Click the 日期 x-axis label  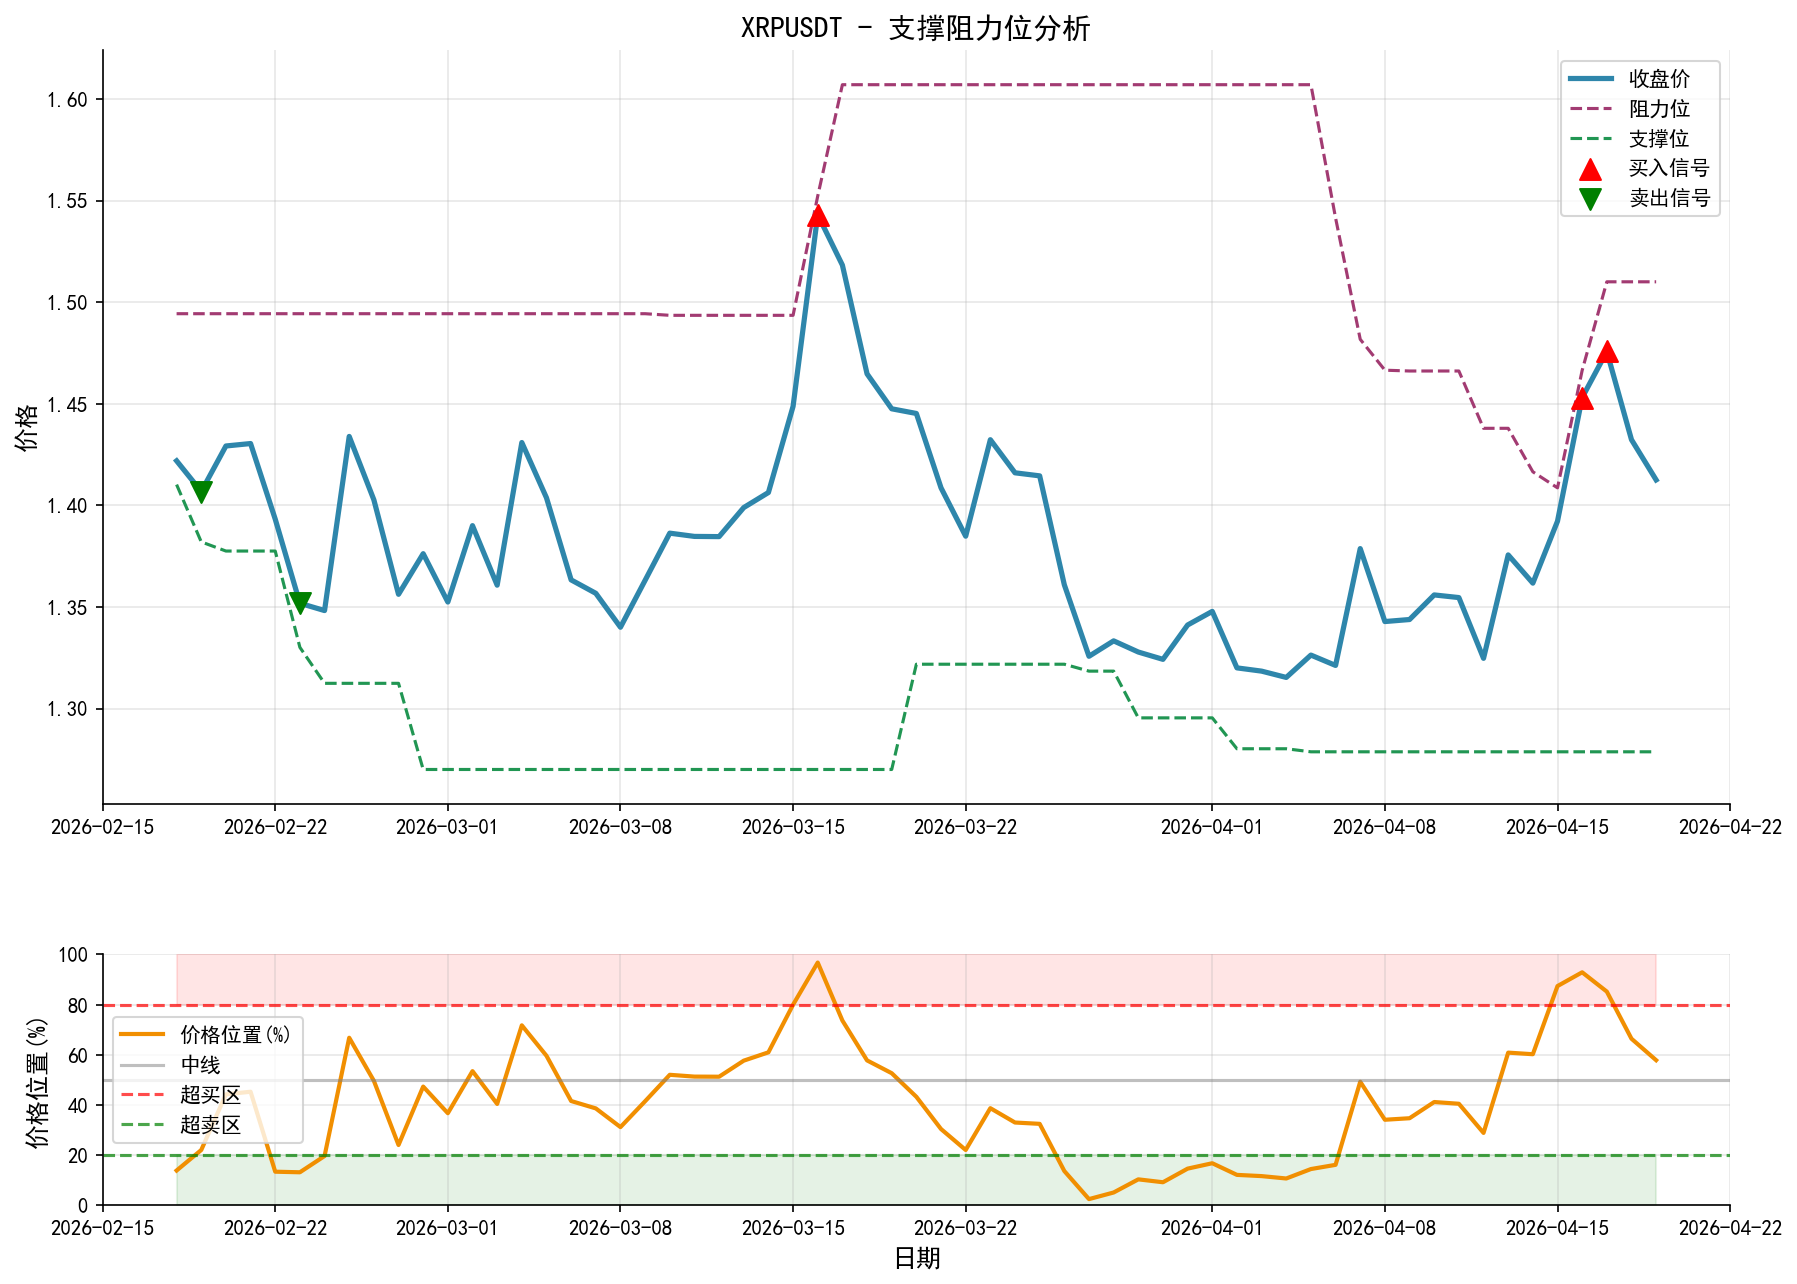point(916,1258)
